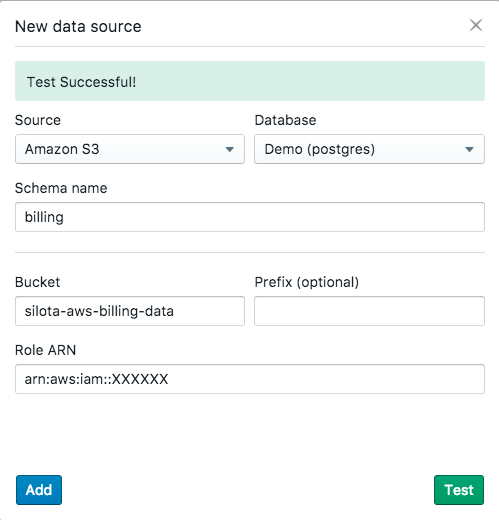Click the arrow on the Source combo box
499x520 pixels.
[229, 149]
